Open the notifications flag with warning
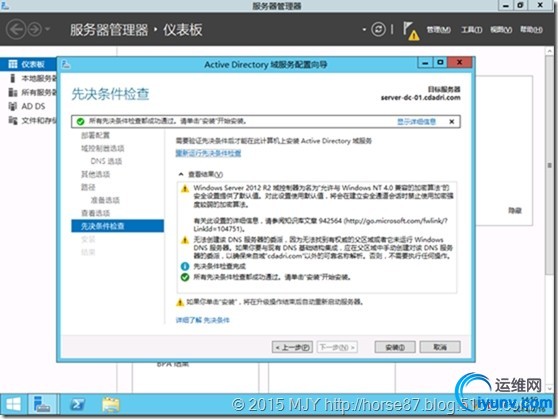558x419 pixels. click(411, 31)
